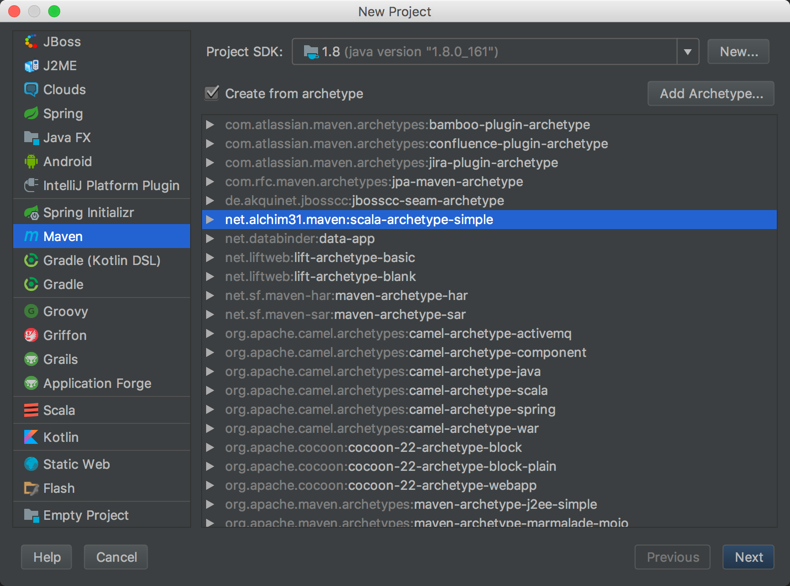Click the SDK folder icon in the combo box
The image size is (790, 586).
(x=310, y=51)
